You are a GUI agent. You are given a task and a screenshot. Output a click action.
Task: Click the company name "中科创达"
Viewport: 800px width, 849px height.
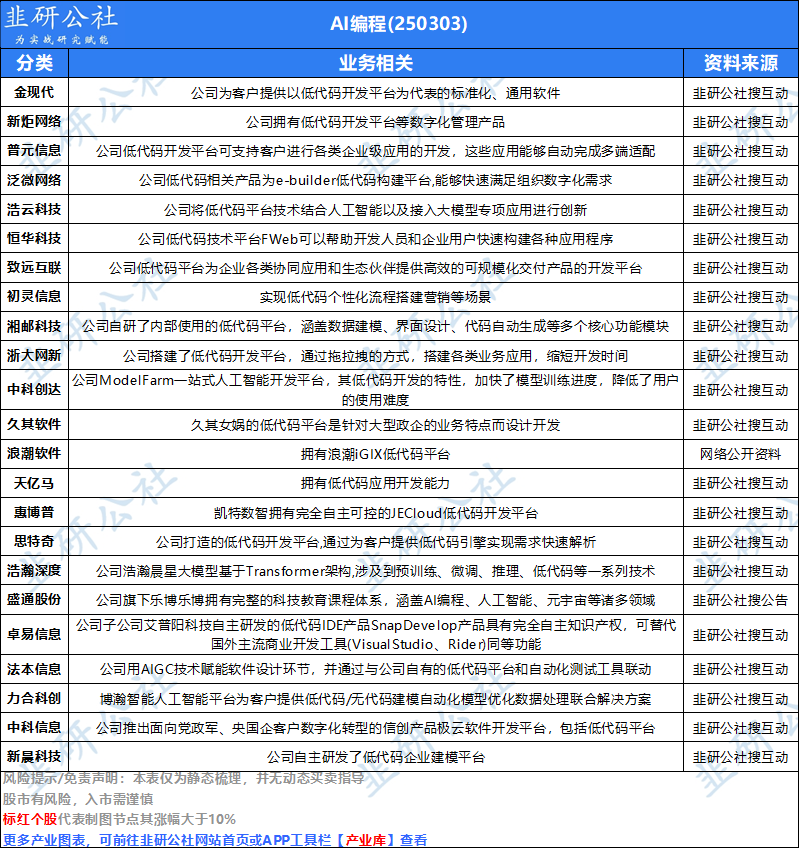(34, 390)
